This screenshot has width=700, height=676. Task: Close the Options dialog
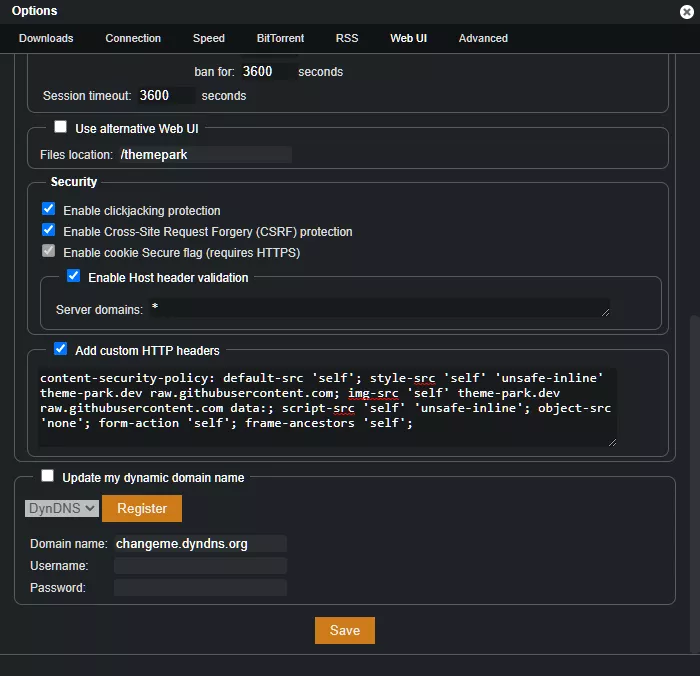[x=687, y=11]
